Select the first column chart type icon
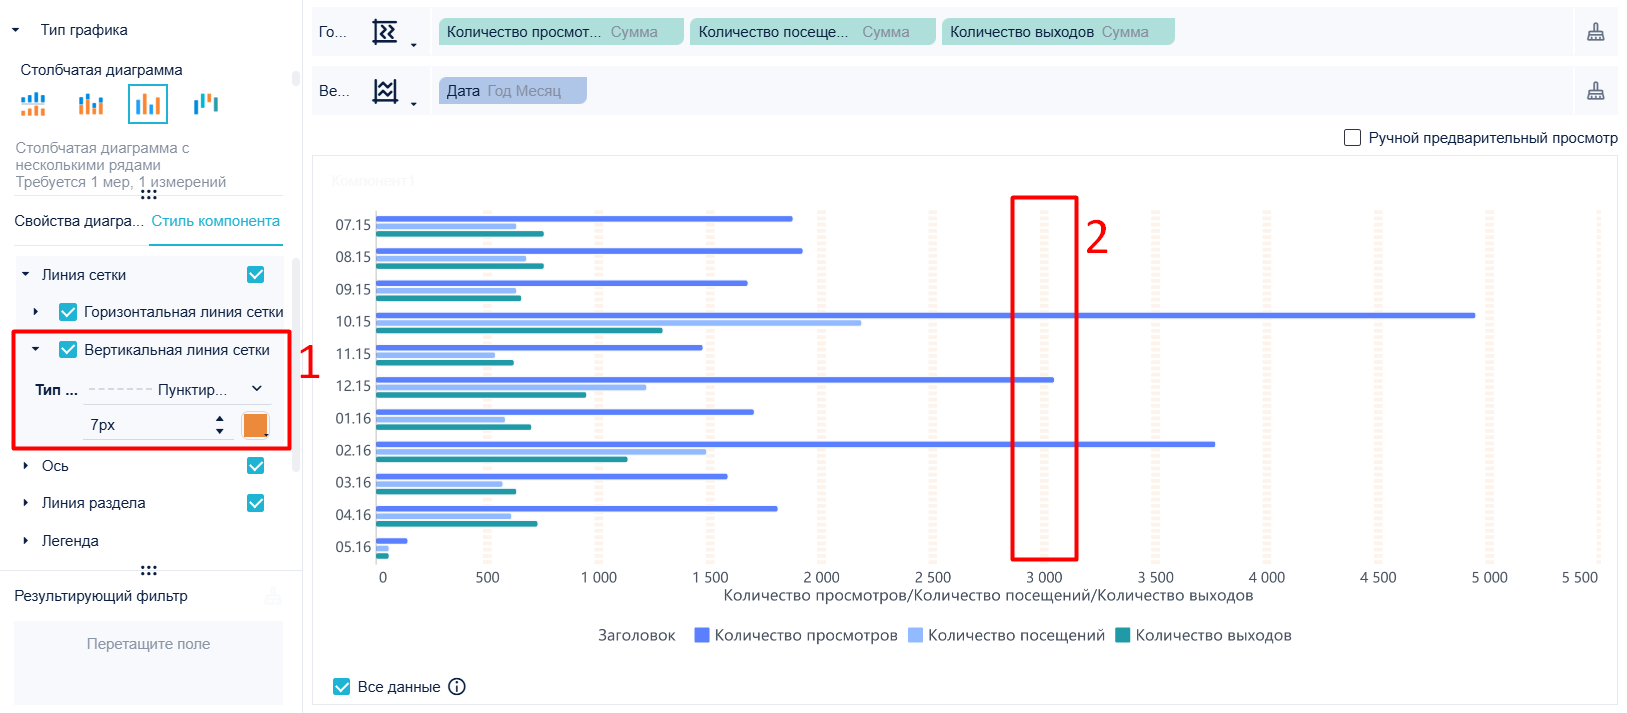The height and width of the screenshot is (713, 1627). tap(33, 104)
